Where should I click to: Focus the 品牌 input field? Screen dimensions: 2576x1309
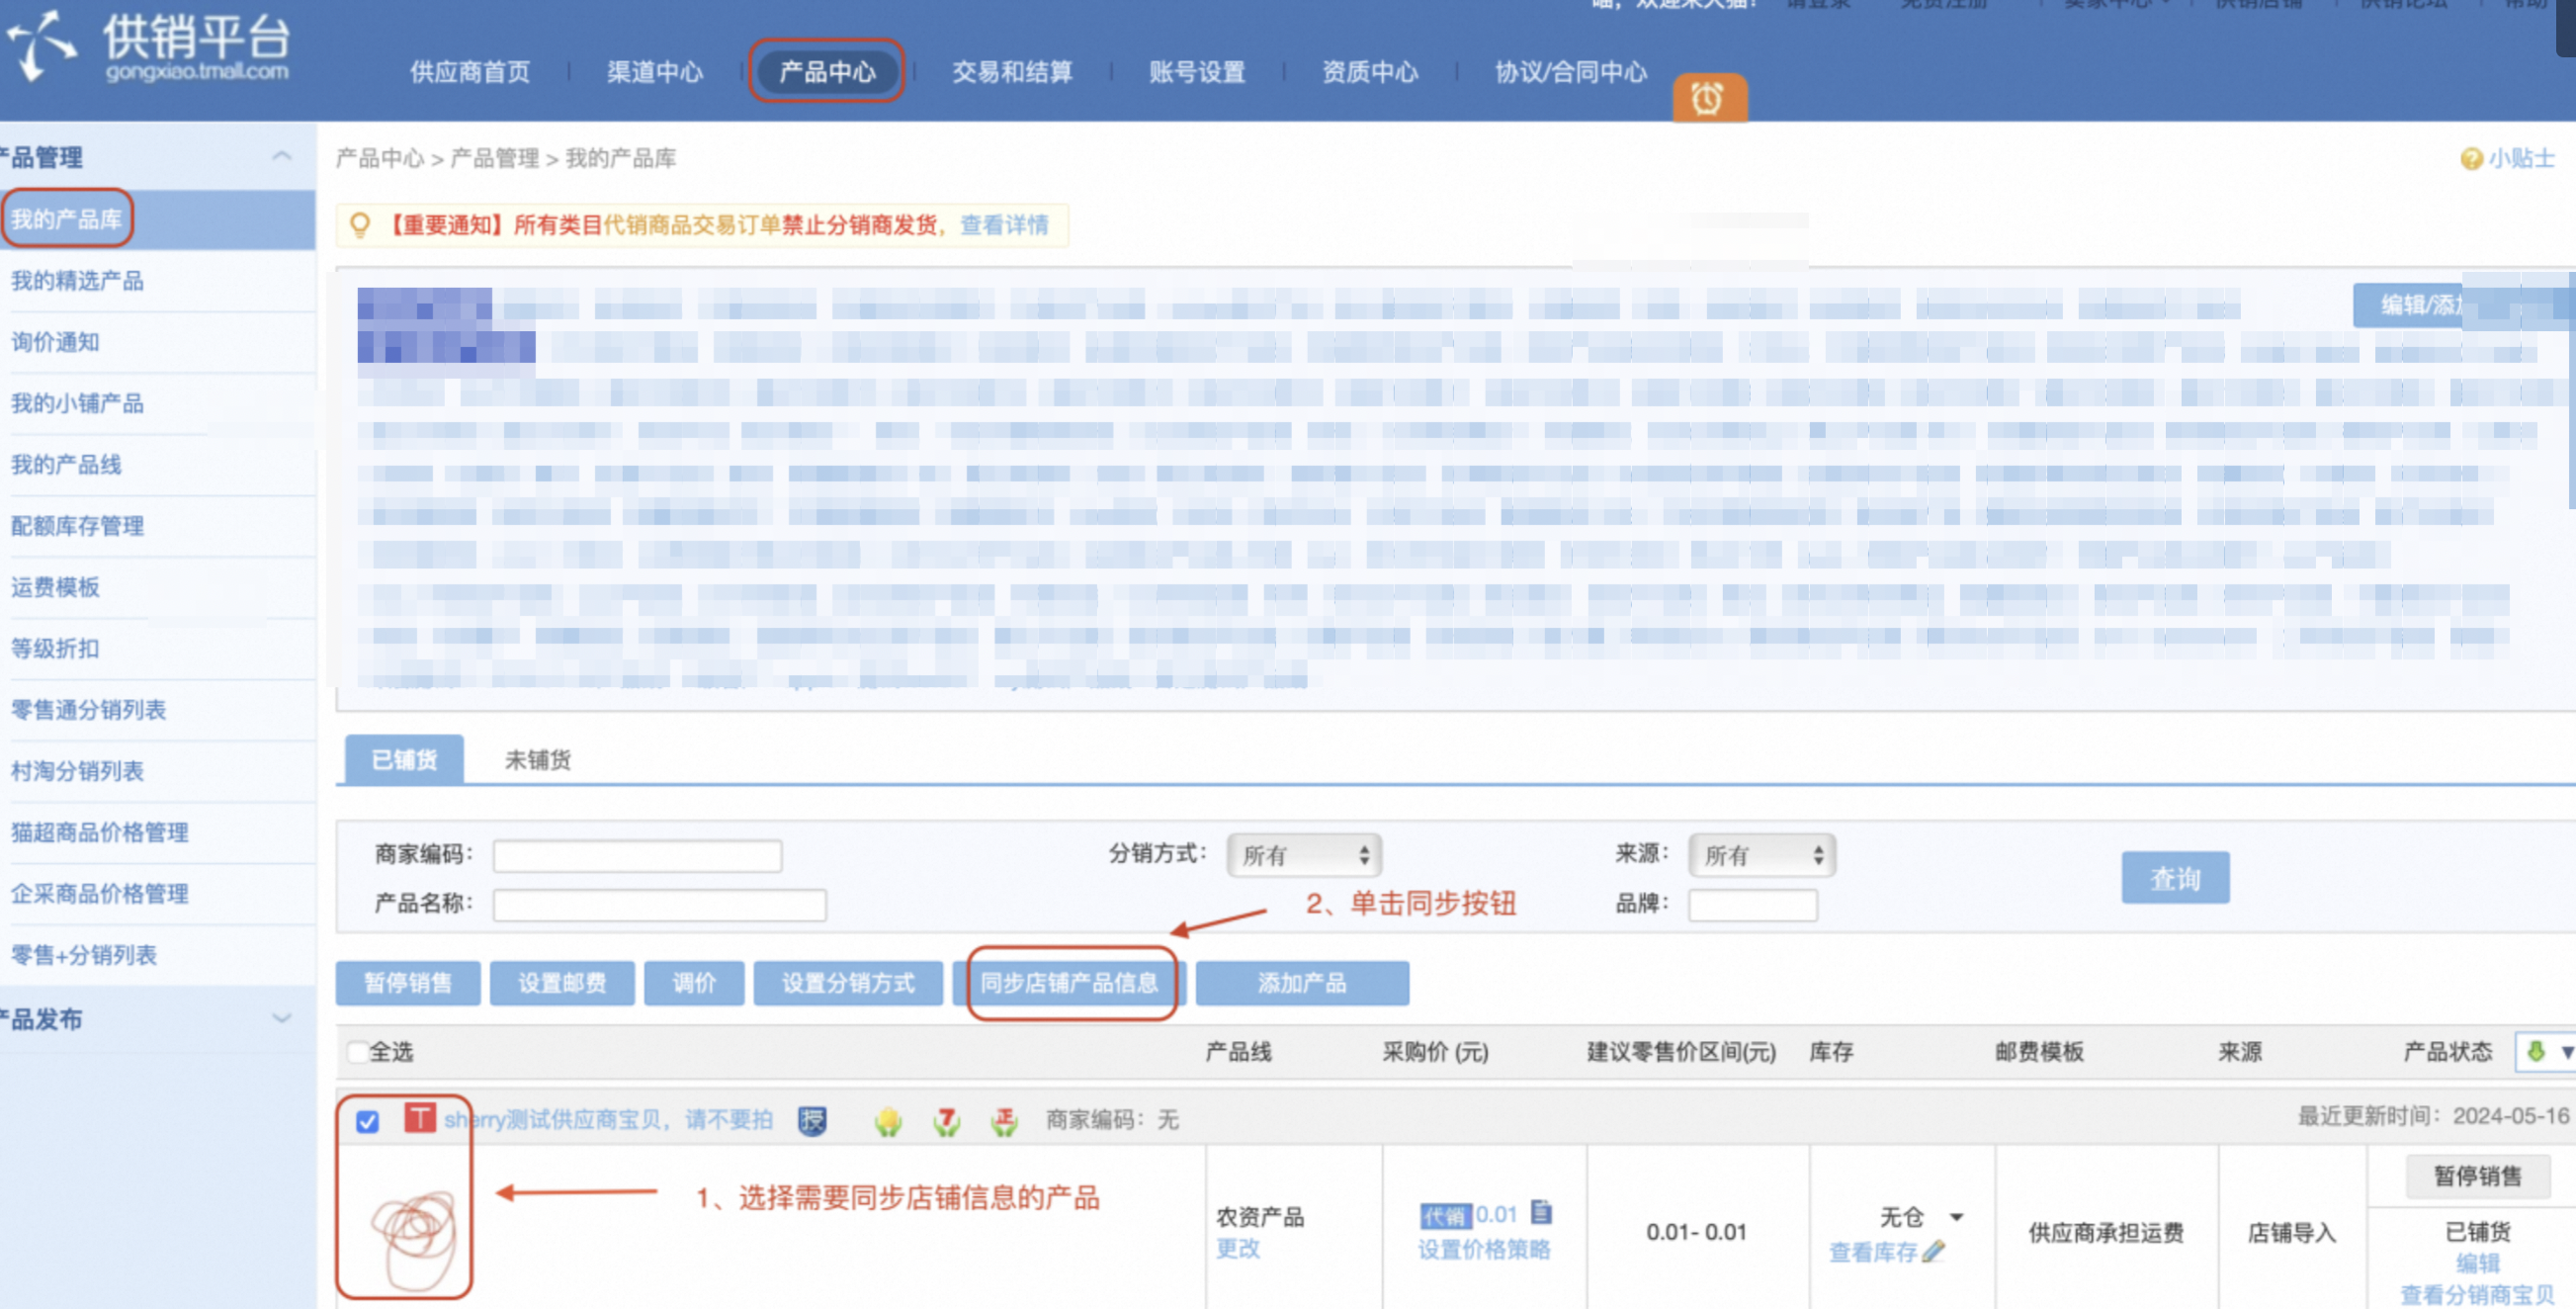pyautogui.click(x=1752, y=905)
